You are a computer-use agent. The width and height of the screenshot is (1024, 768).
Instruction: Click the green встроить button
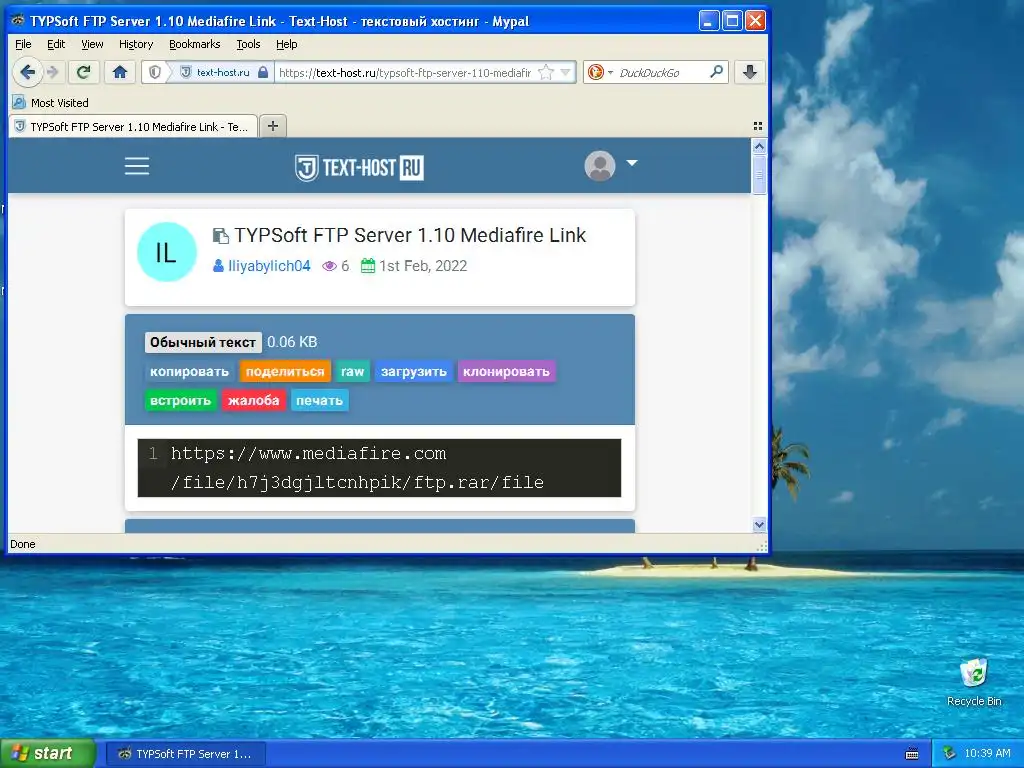180,400
